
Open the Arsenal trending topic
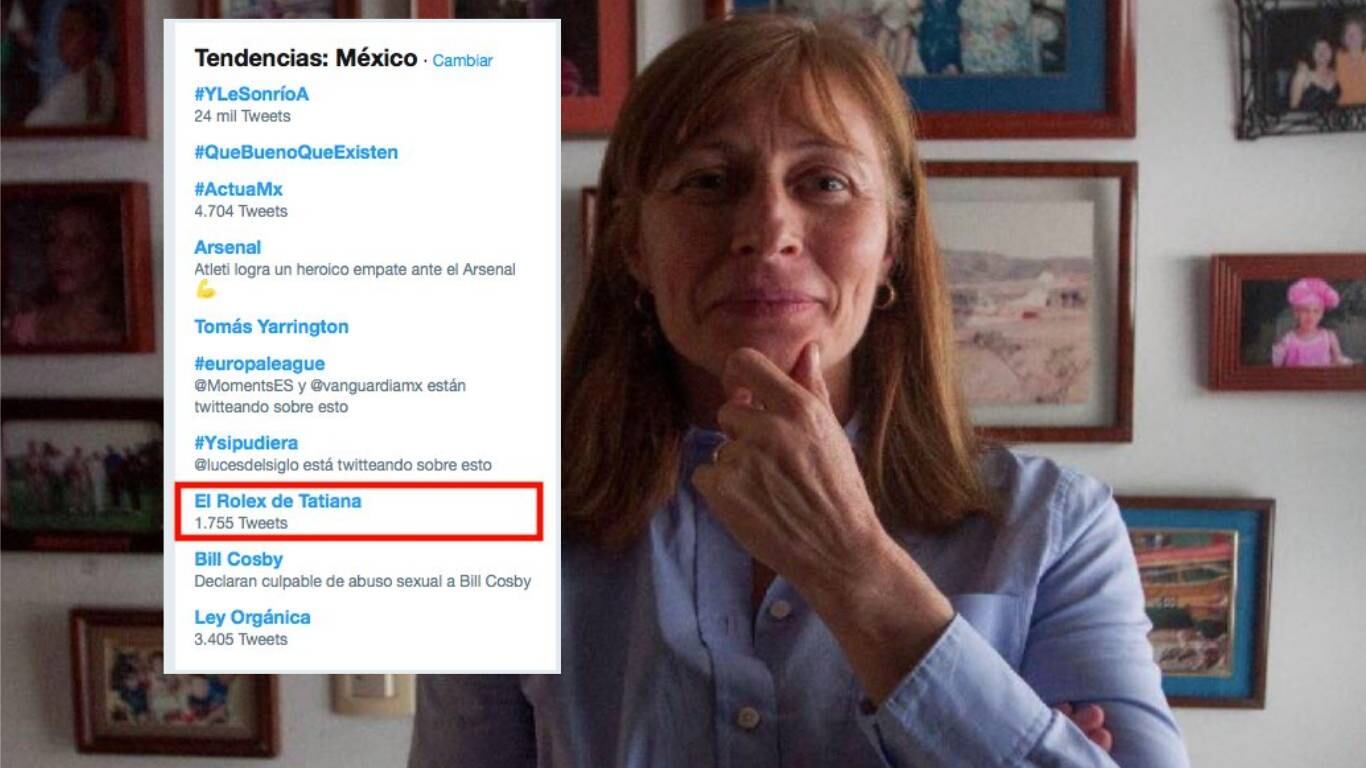227,247
